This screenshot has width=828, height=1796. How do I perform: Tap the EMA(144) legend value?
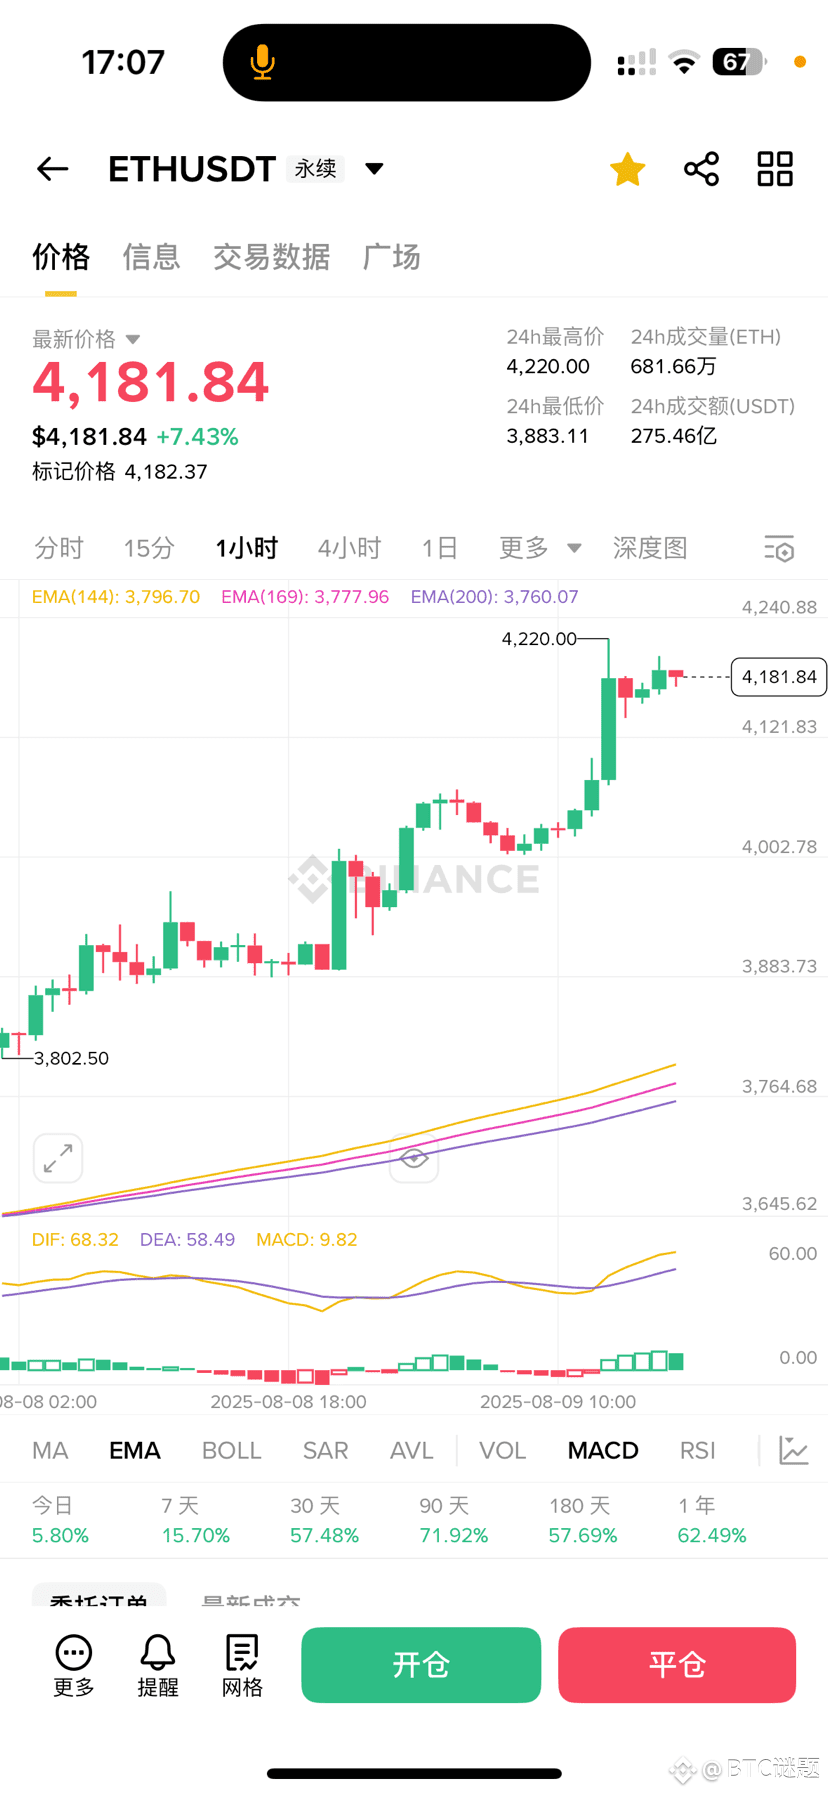(116, 597)
